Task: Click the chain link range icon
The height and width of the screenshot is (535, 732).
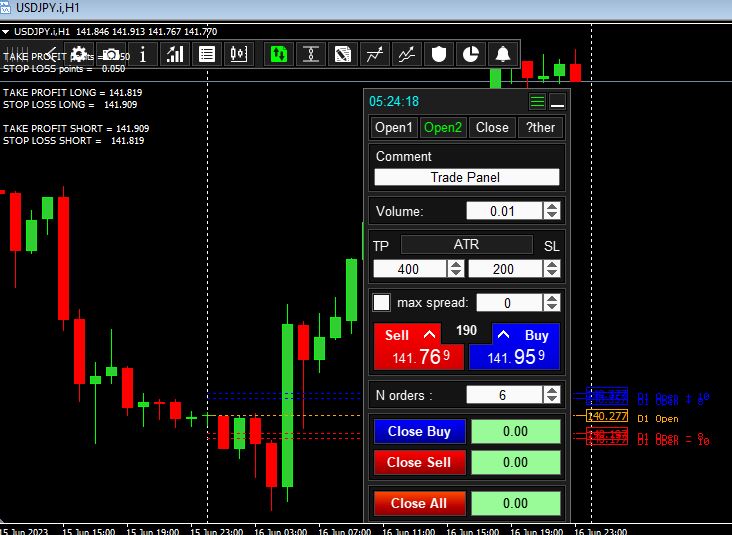Action: click(x=310, y=55)
